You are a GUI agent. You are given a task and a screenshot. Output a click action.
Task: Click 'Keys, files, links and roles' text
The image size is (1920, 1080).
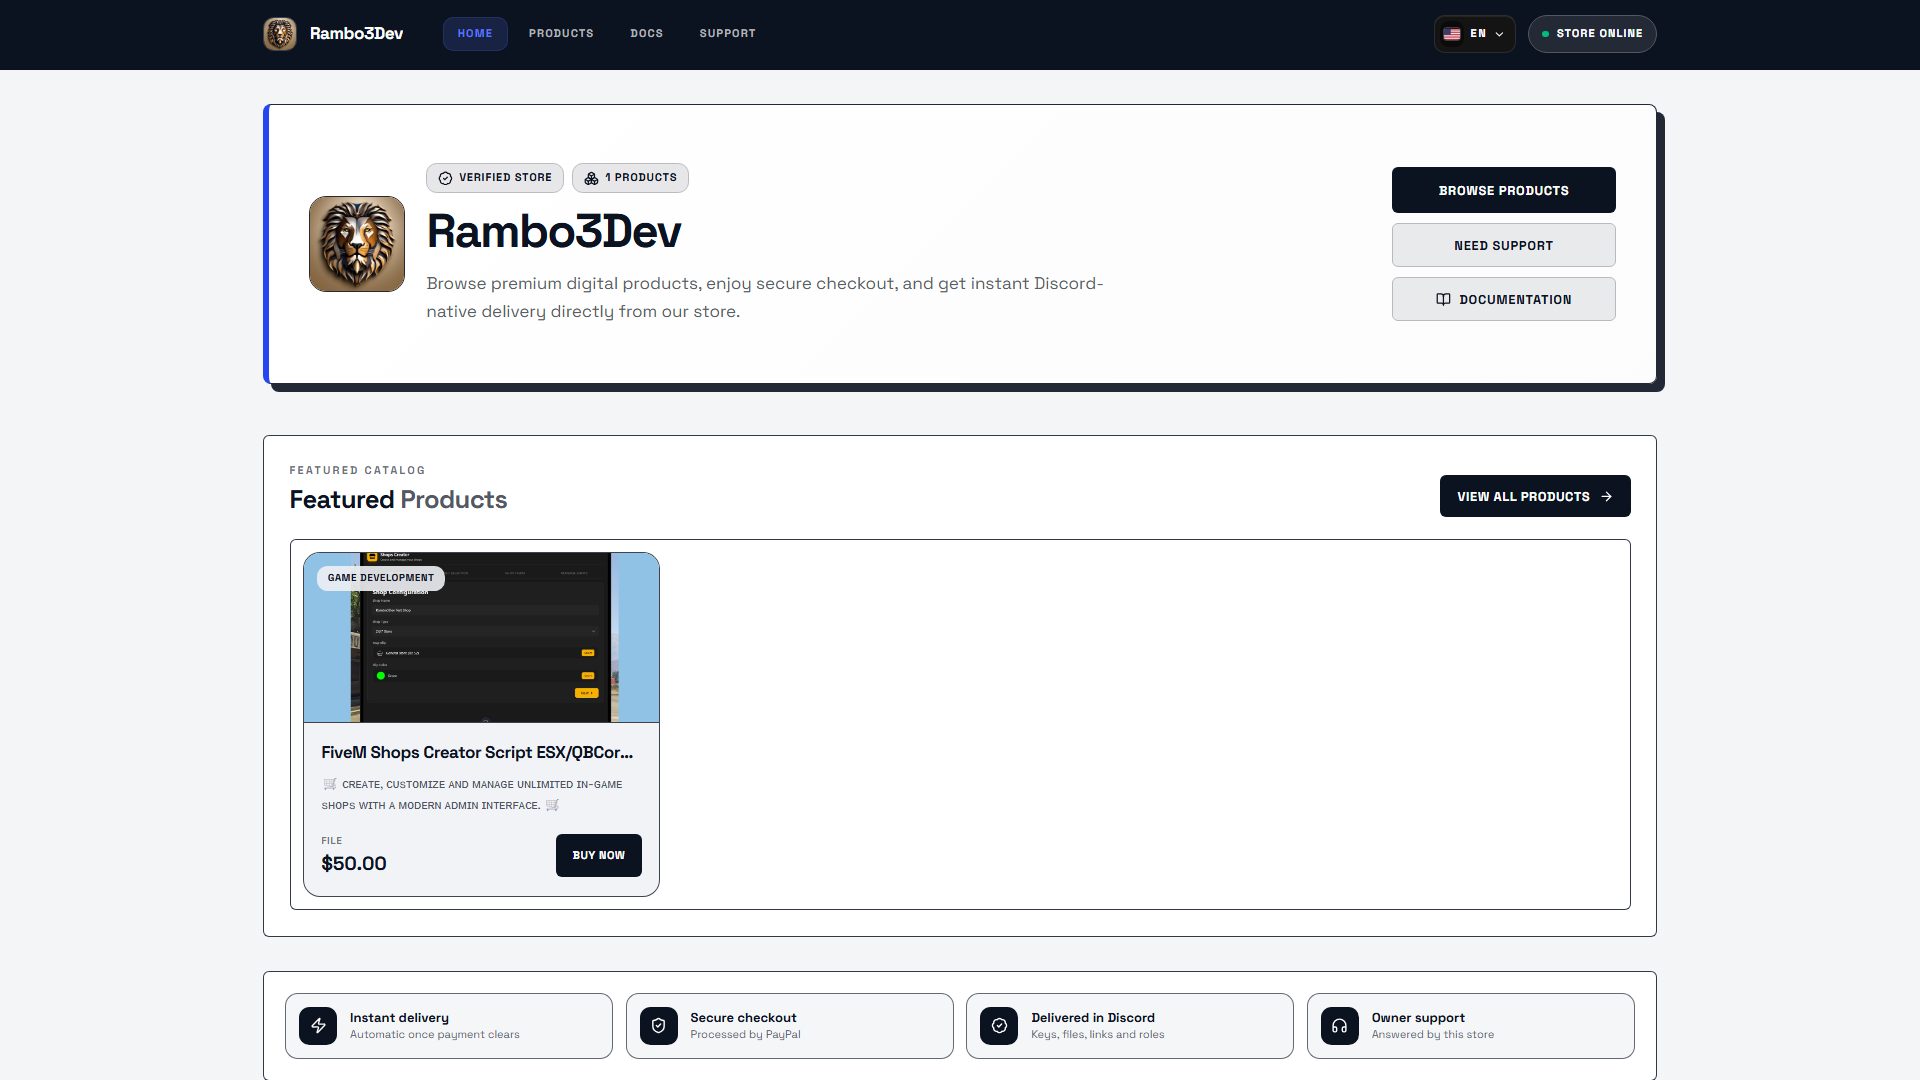click(x=1098, y=1035)
